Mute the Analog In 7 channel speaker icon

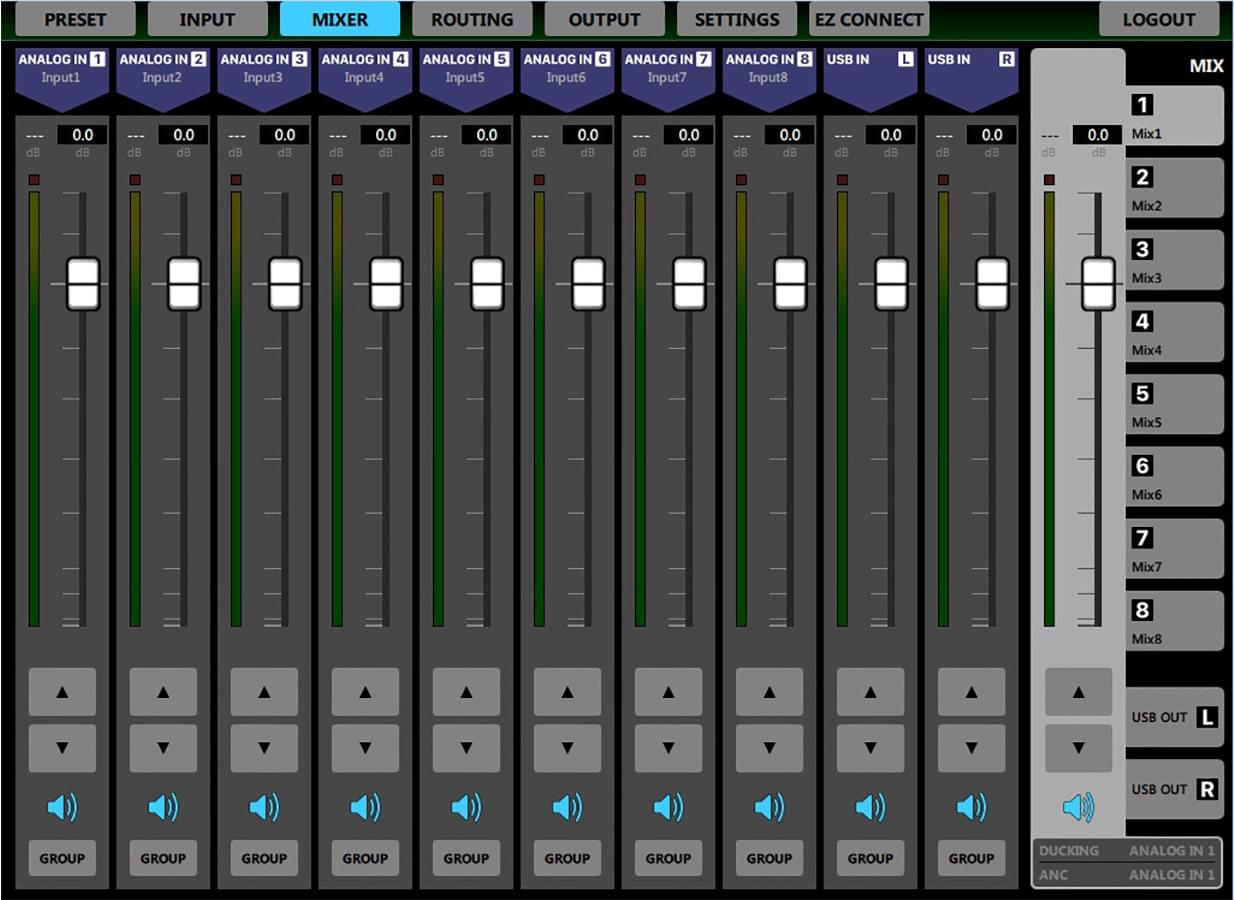pos(668,807)
